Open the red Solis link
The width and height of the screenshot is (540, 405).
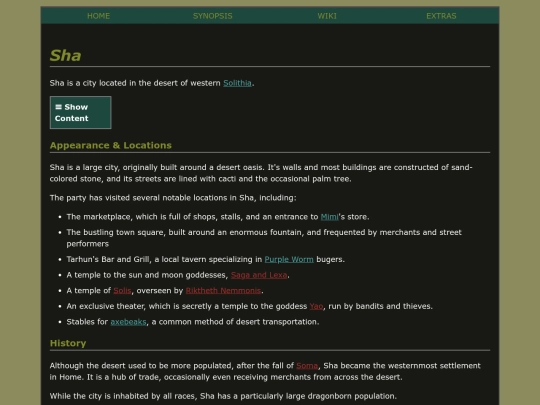[122, 290]
